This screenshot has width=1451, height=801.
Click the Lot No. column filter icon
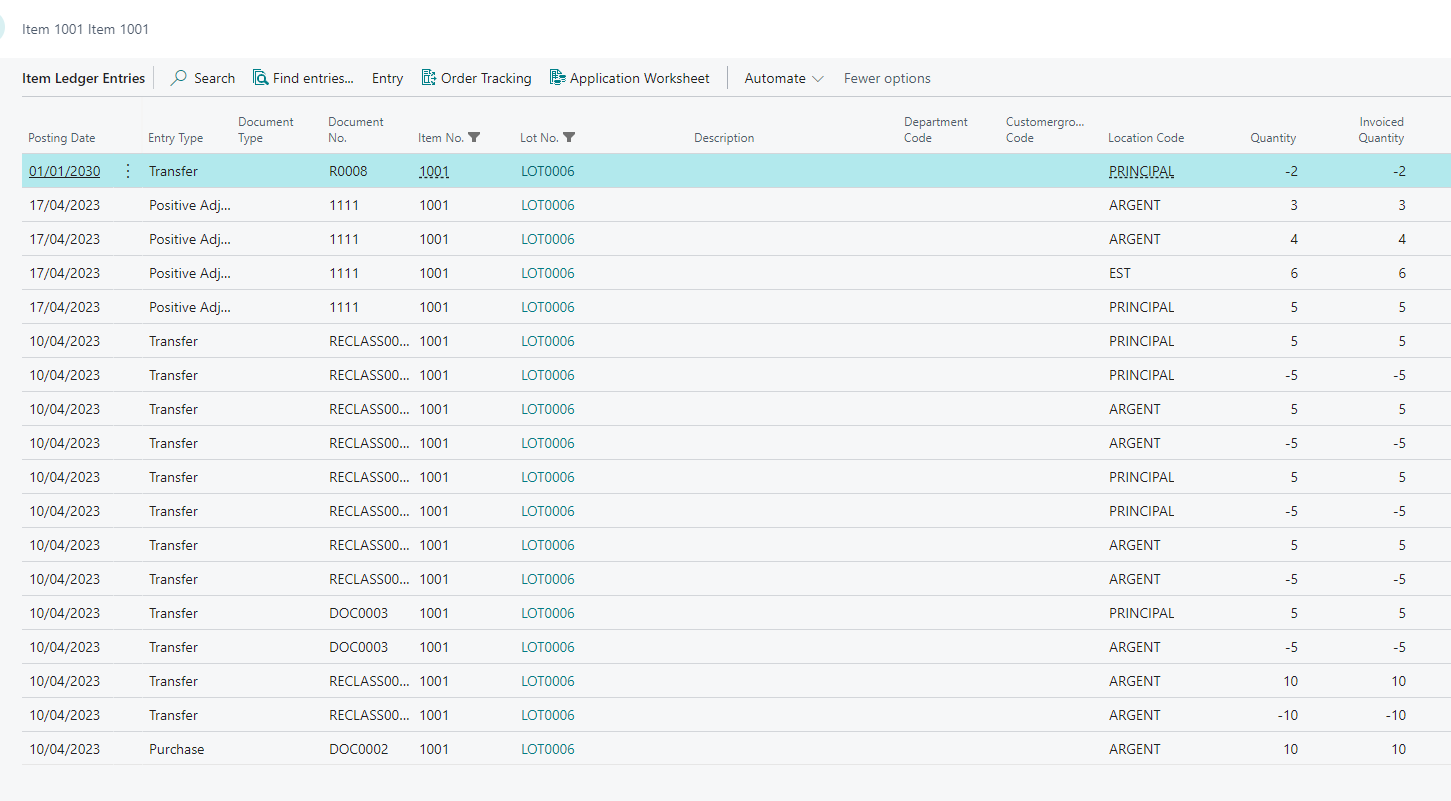pyautogui.click(x=569, y=138)
